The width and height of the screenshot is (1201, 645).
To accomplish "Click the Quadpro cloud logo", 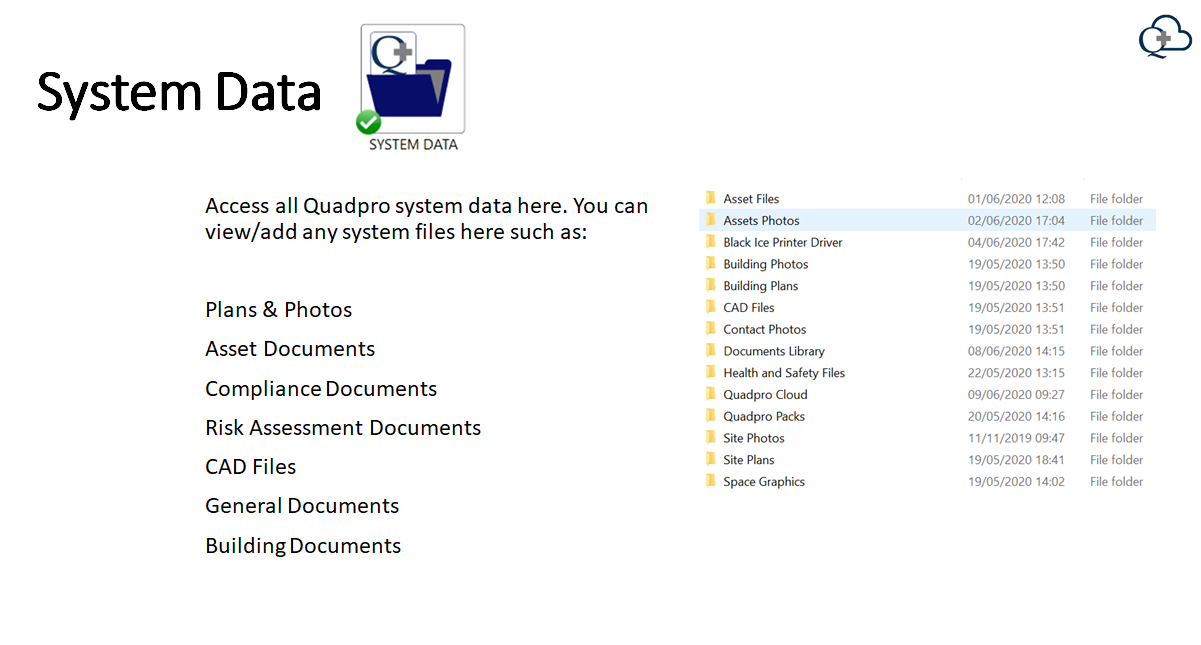I will click(1165, 37).
